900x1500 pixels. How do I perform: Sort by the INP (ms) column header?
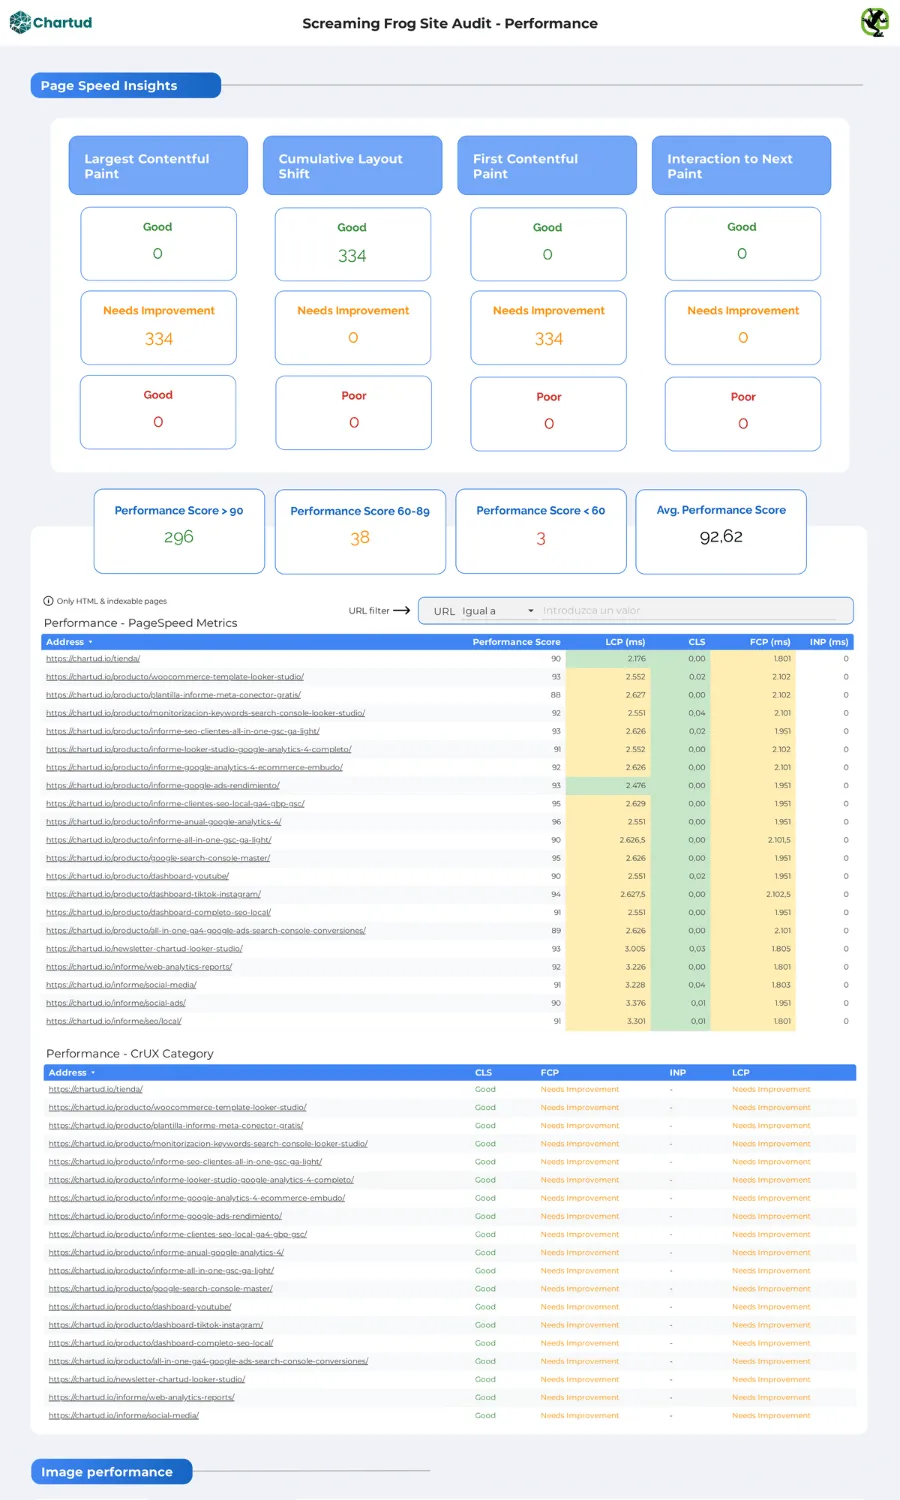pos(829,642)
